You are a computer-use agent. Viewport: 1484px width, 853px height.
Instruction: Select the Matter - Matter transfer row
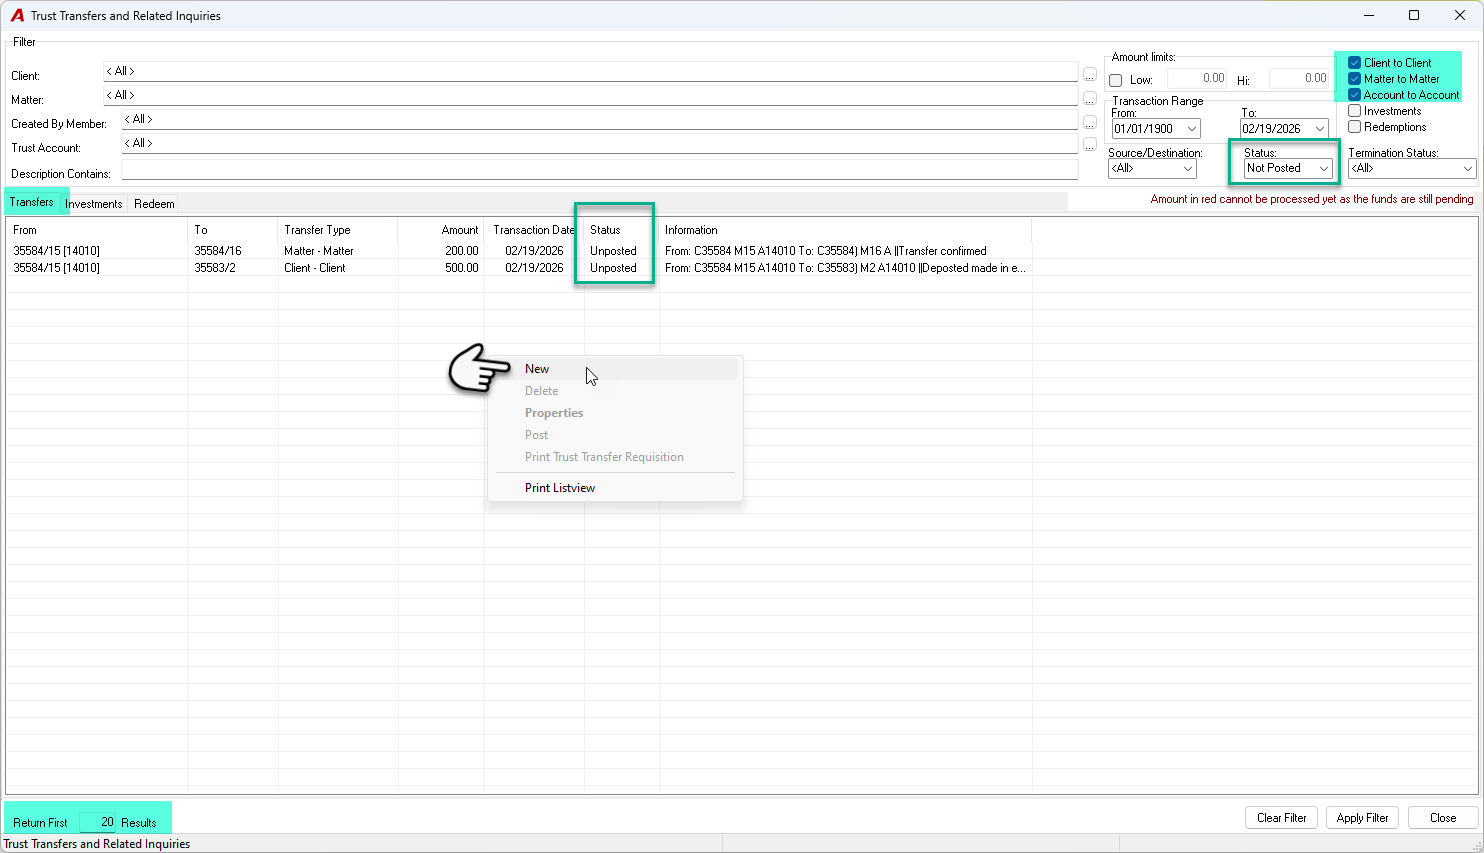click(x=519, y=251)
